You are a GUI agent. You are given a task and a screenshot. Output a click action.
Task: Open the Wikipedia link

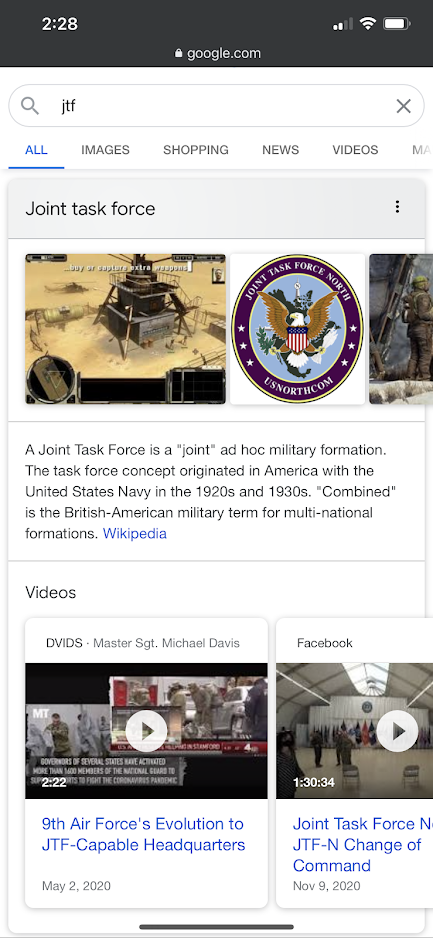135,533
